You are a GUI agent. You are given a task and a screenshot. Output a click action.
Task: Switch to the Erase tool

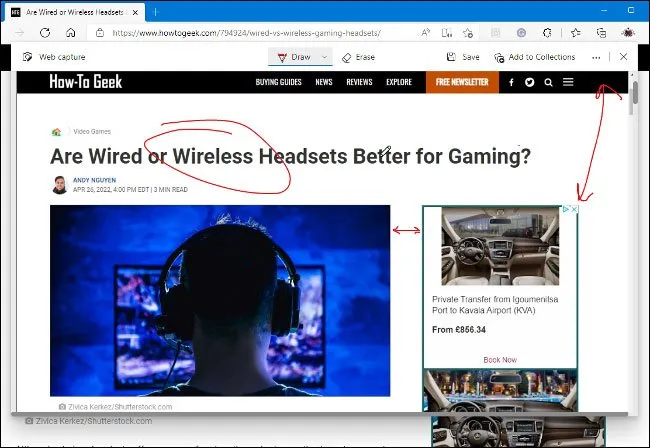point(358,57)
